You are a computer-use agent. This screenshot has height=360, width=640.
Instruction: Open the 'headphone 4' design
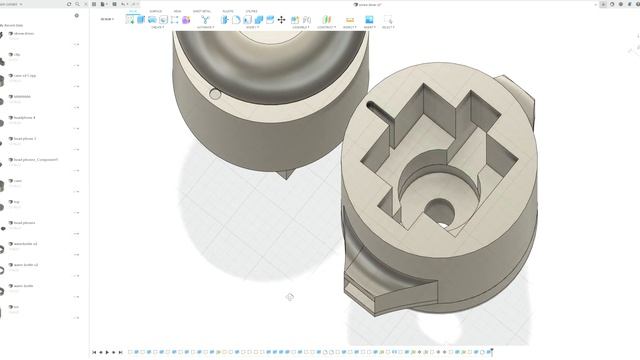click(x=24, y=118)
